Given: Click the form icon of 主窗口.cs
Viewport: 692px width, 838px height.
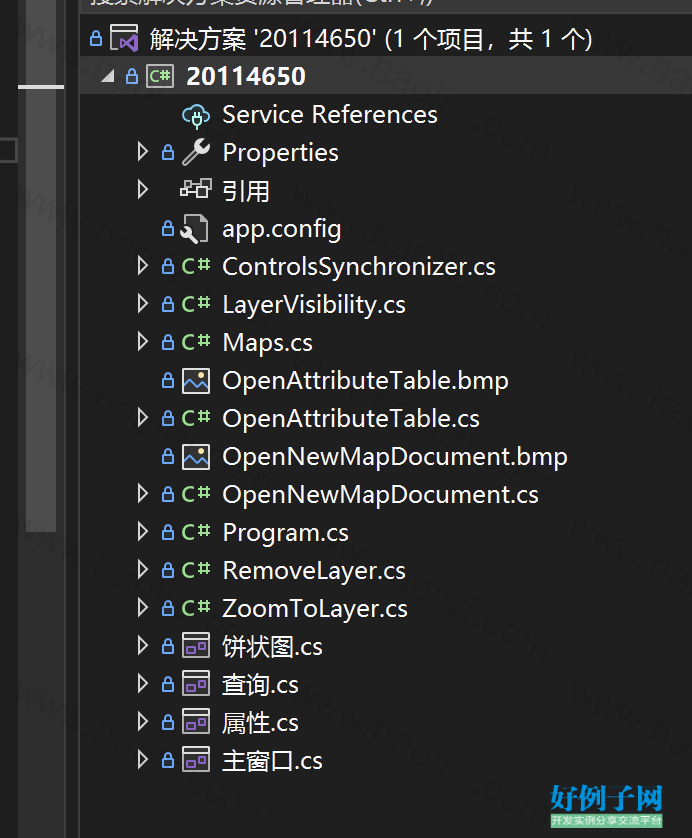Looking at the screenshot, I should coord(196,759).
